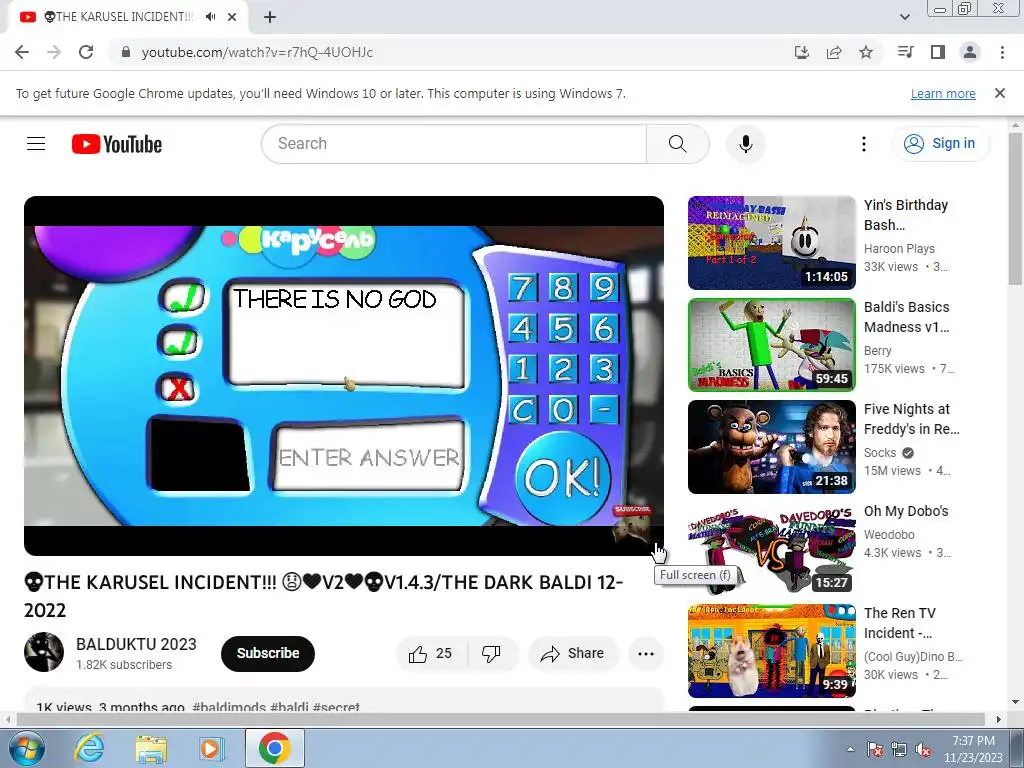This screenshot has width=1024, height=768.
Task: Open more actions ellipsis under video
Action: 646,653
